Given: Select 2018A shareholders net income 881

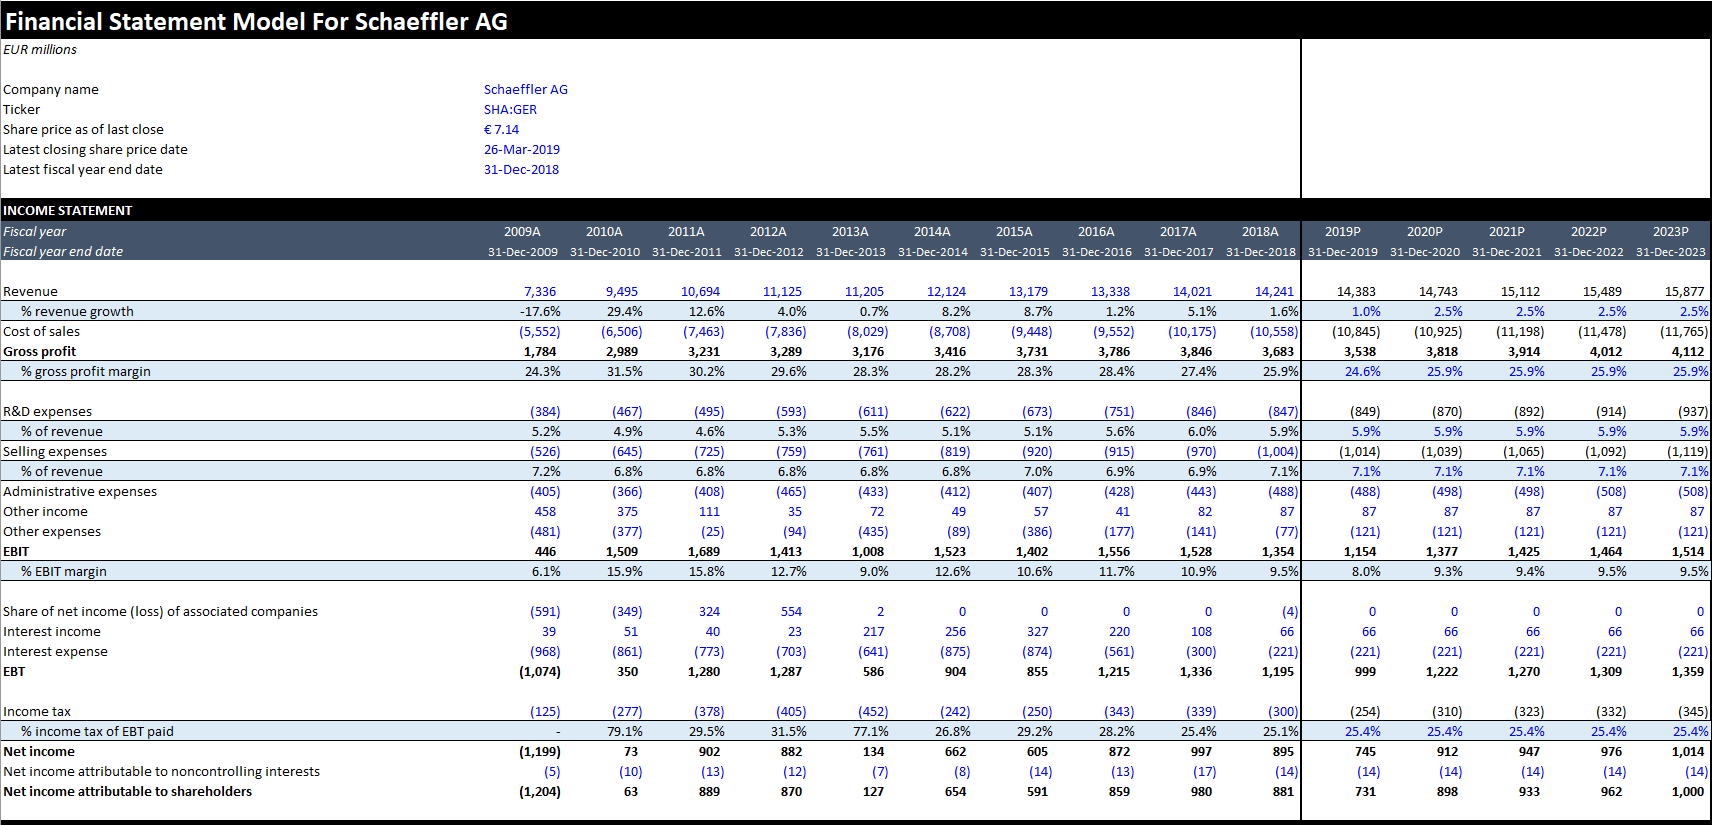Looking at the screenshot, I should pos(1283,792).
